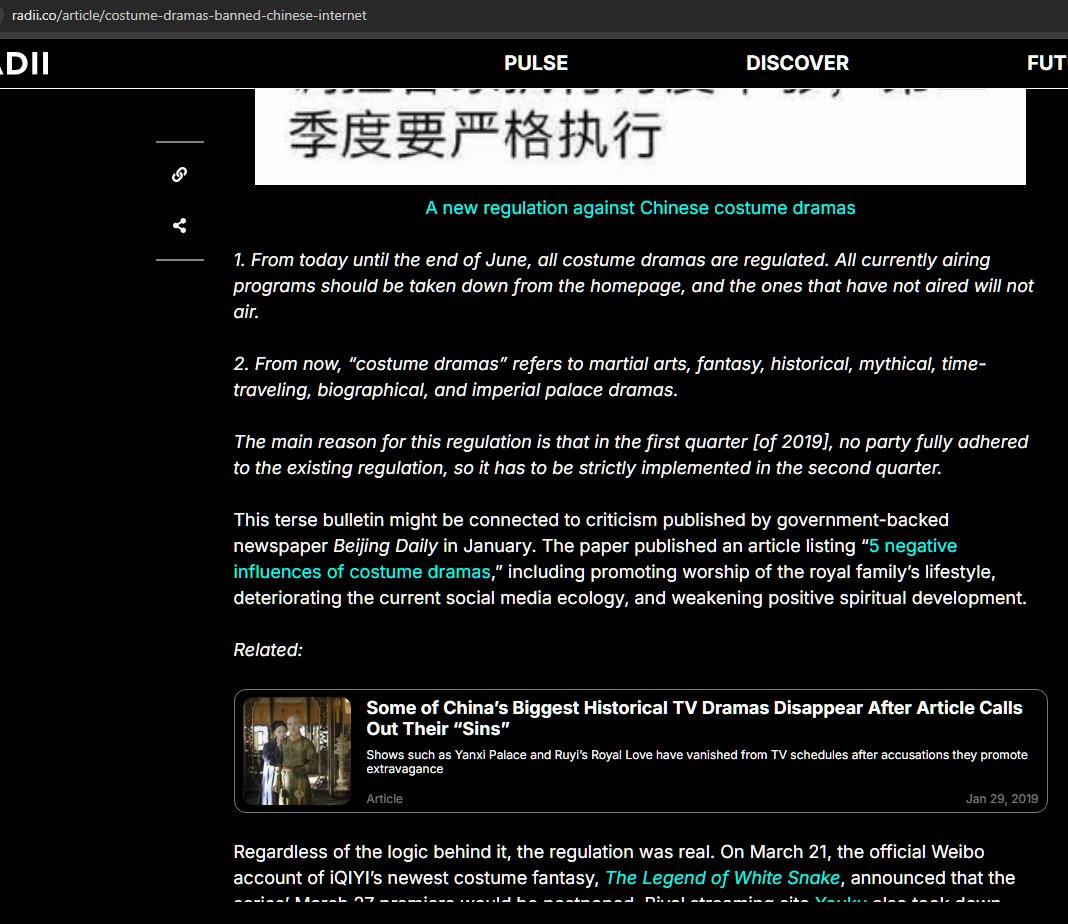Open the DISCOVER menu
This screenshot has height=924, width=1068.
tap(797, 63)
